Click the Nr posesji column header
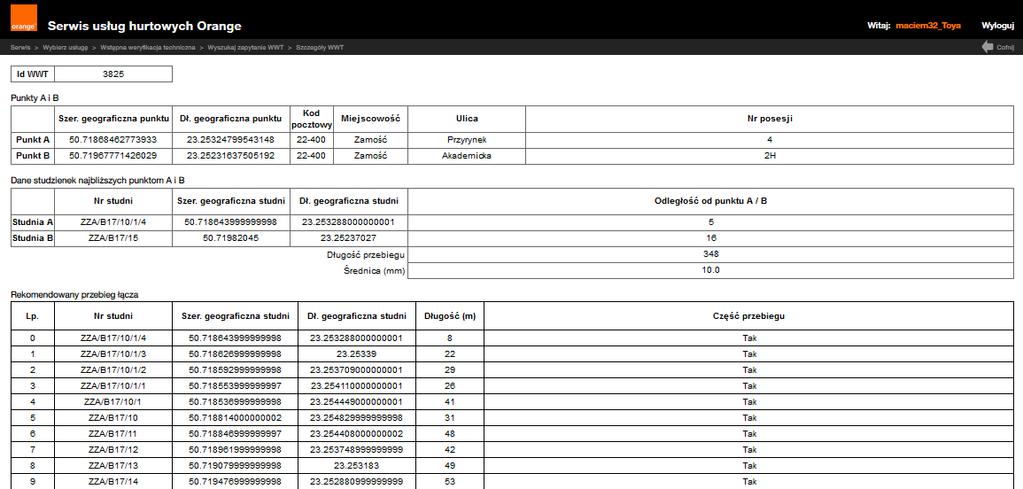Image resolution: width=1023 pixels, height=489 pixels. coord(770,119)
